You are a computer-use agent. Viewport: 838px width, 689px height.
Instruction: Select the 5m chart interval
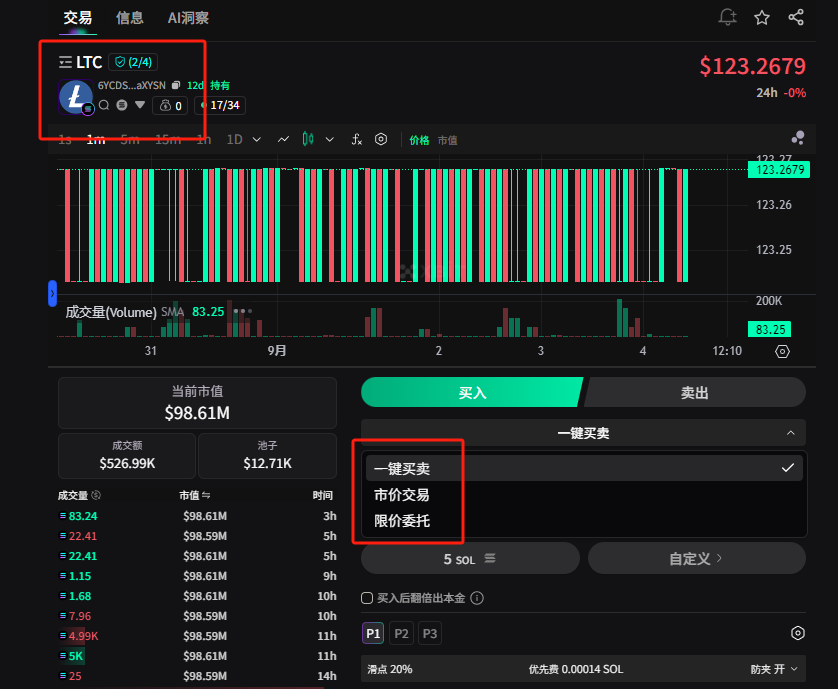(130, 140)
